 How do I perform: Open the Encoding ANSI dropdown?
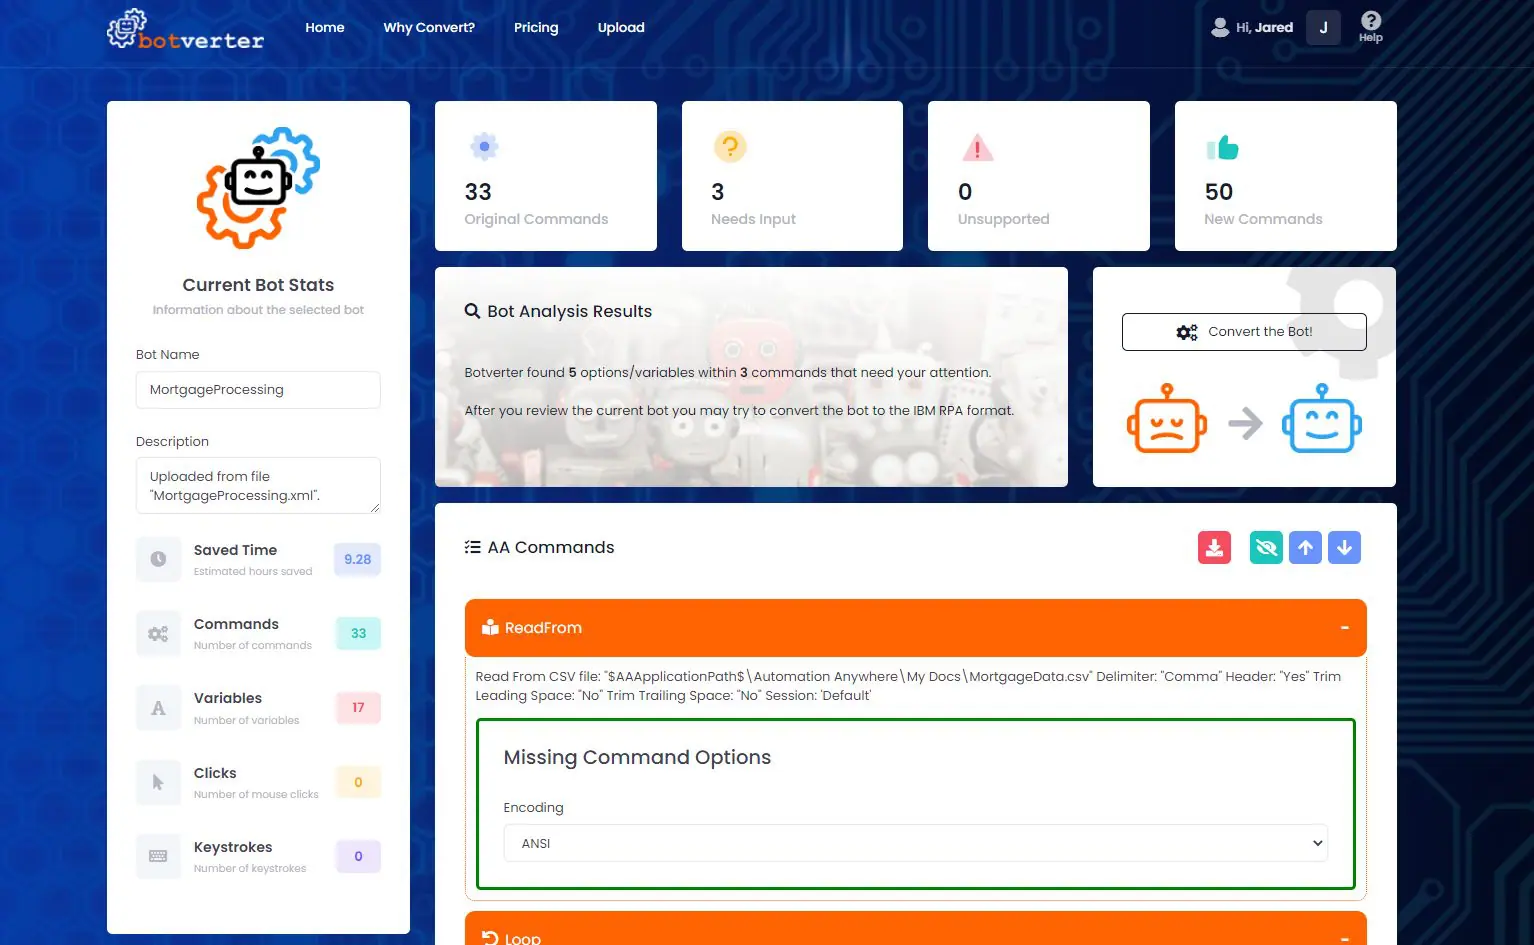click(916, 843)
